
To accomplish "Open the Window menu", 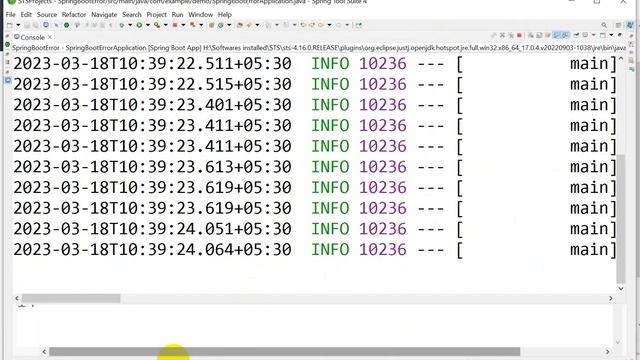I will pyautogui.click(x=200, y=15).
